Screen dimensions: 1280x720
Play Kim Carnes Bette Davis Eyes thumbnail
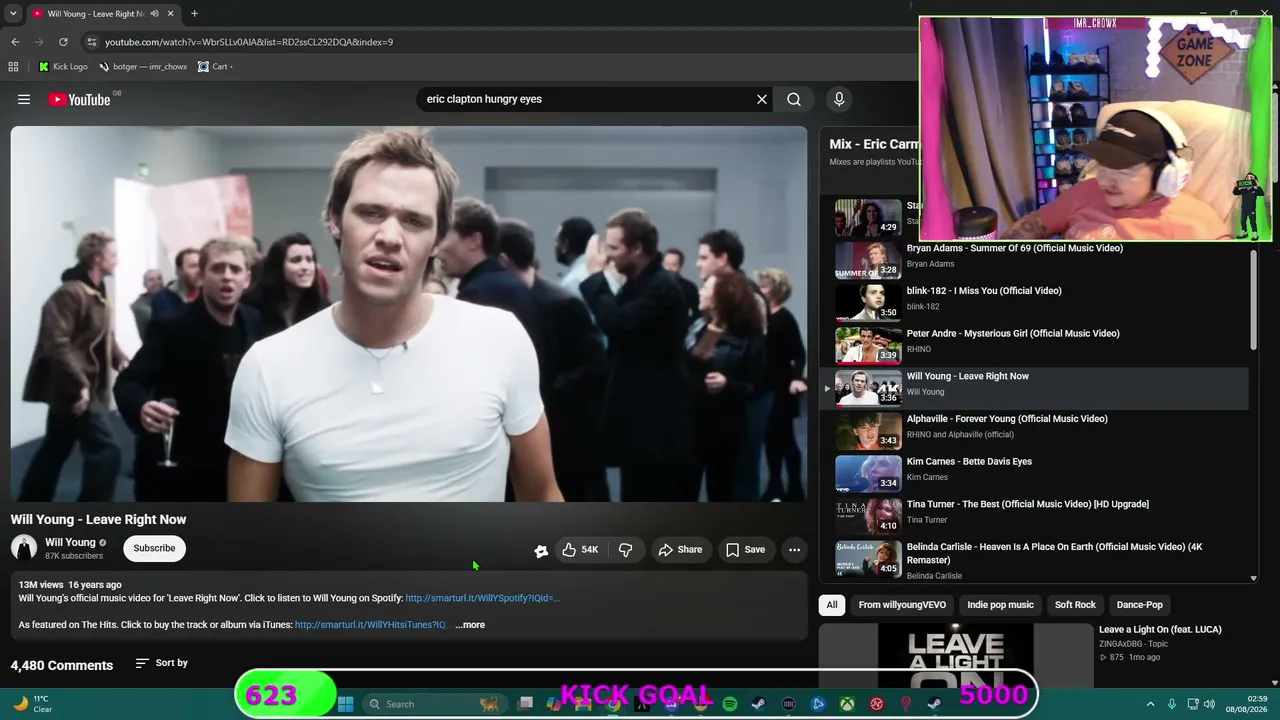pos(868,473)
